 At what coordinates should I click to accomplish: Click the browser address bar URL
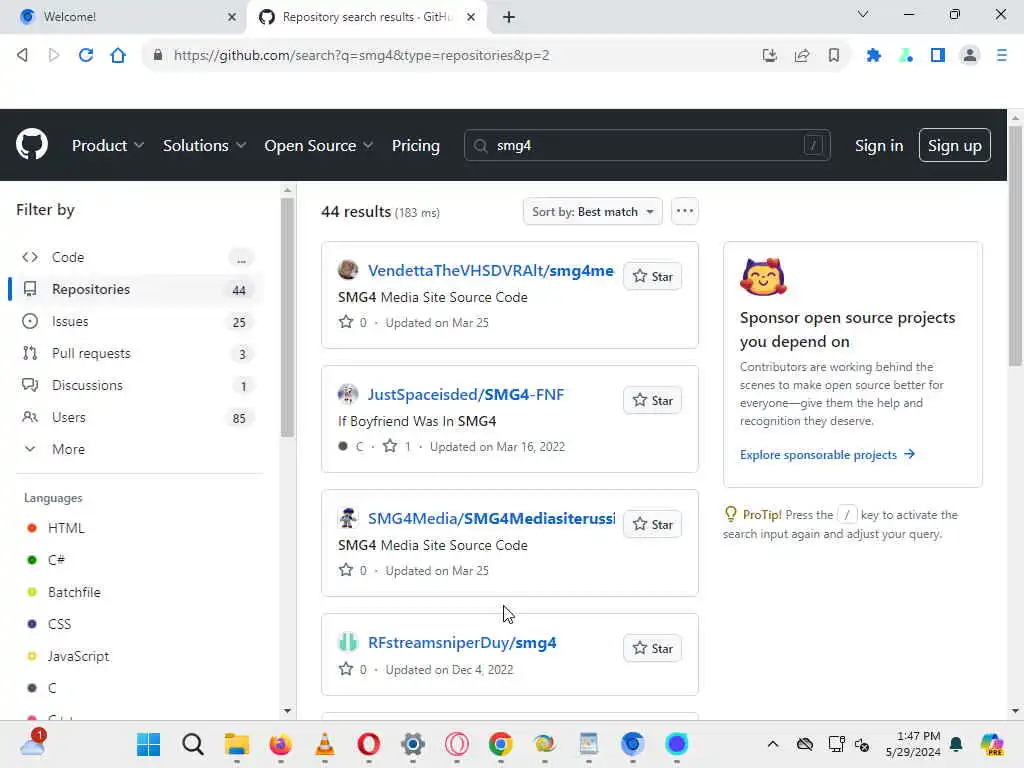[361, 56]
